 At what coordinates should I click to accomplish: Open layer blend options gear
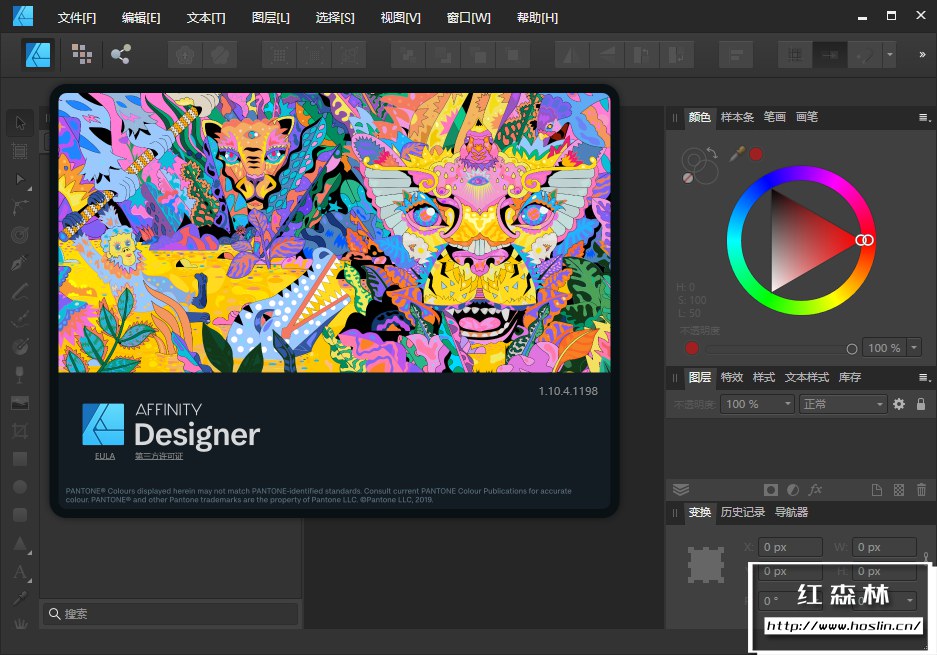(899, 405)
